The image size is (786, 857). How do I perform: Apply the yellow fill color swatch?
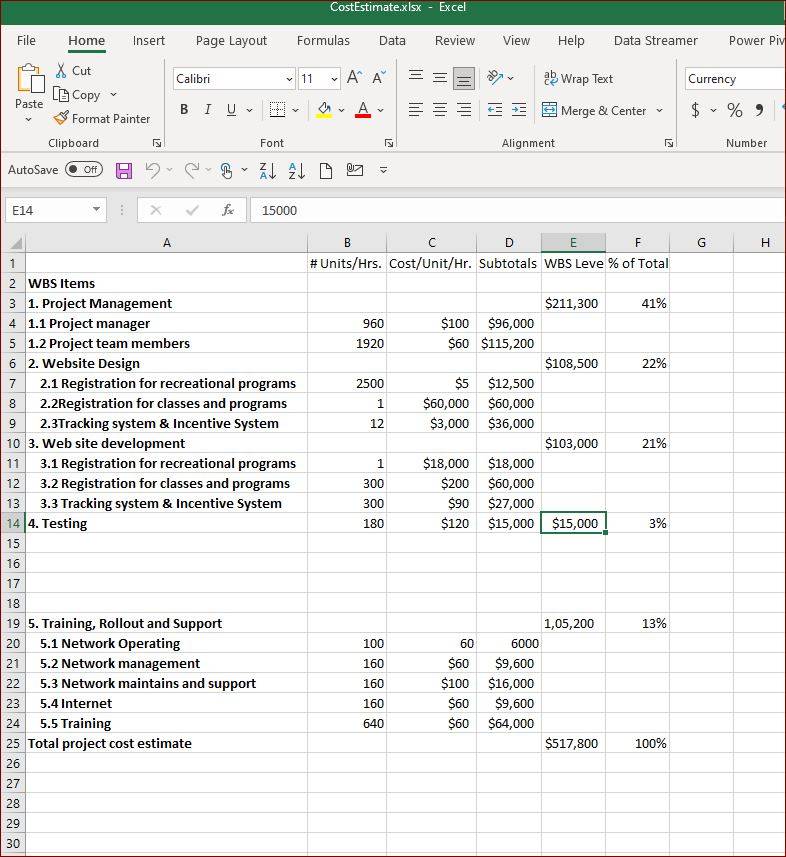(324, 110)
